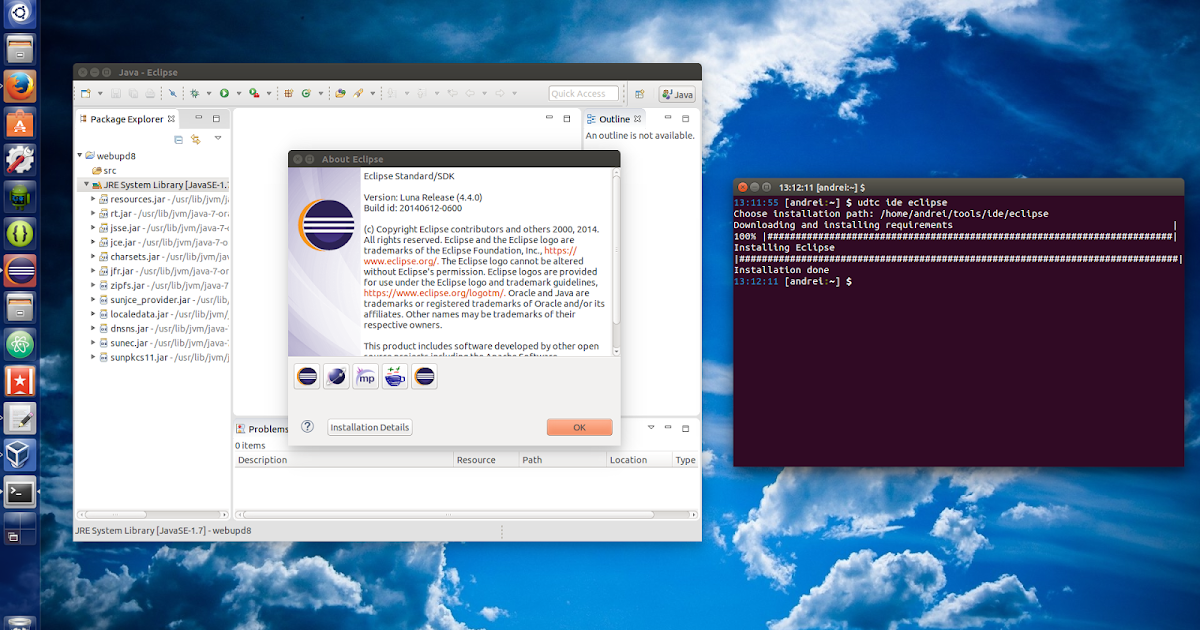Select the Package Explorer tab

point(125,118)
